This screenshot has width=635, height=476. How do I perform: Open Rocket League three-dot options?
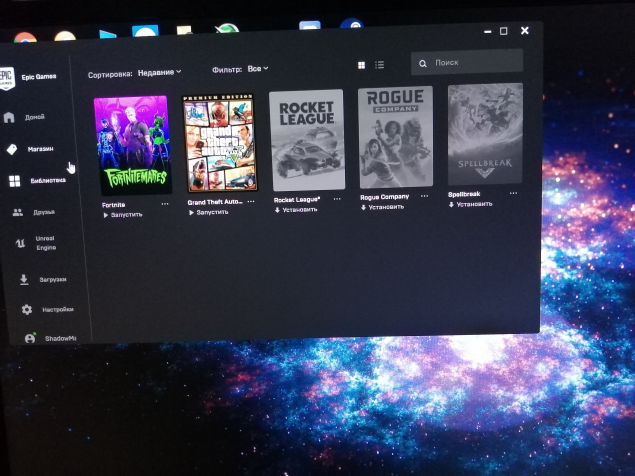pyautogui.click(x=337, y=199)
